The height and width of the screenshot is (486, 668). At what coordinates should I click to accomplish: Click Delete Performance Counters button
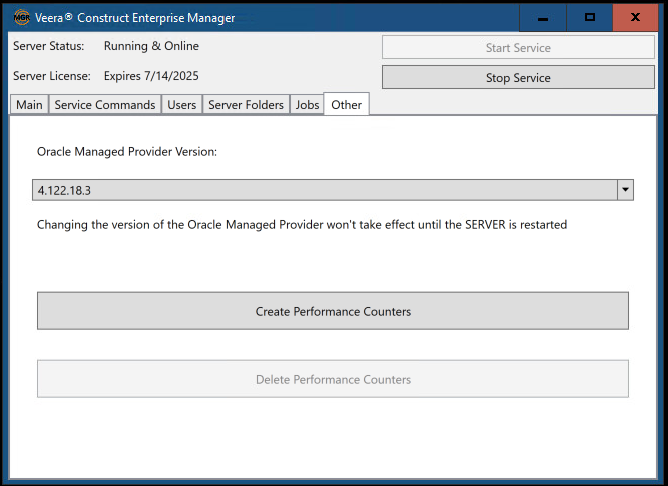pyautogui.click(x=333, y=379)
